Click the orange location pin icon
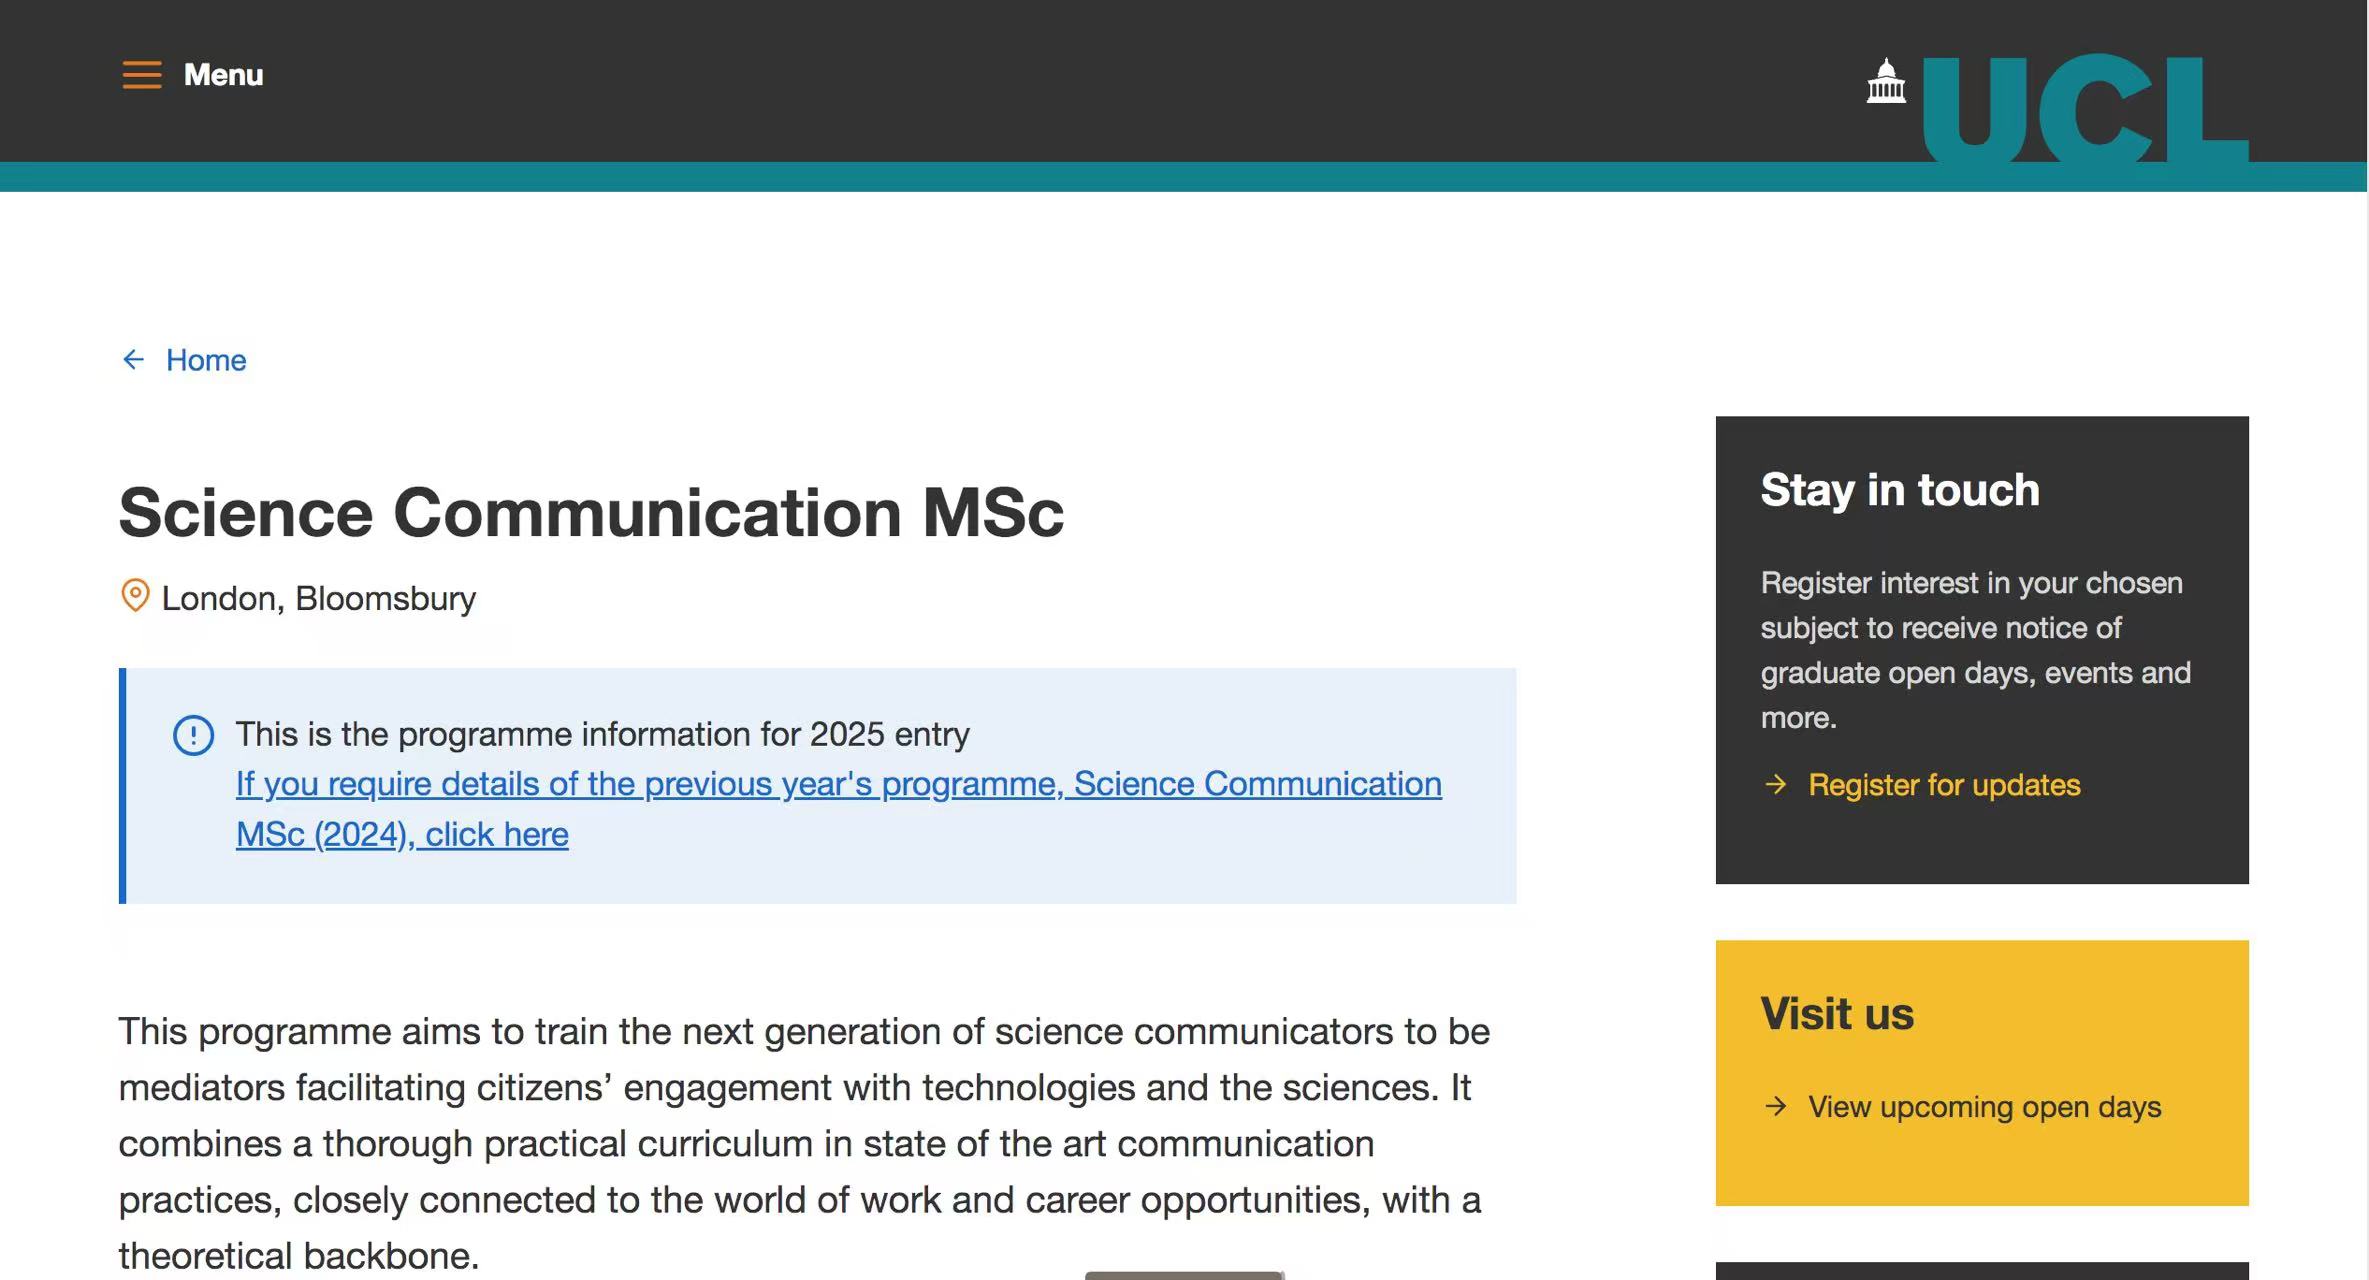 click(135, 596)
